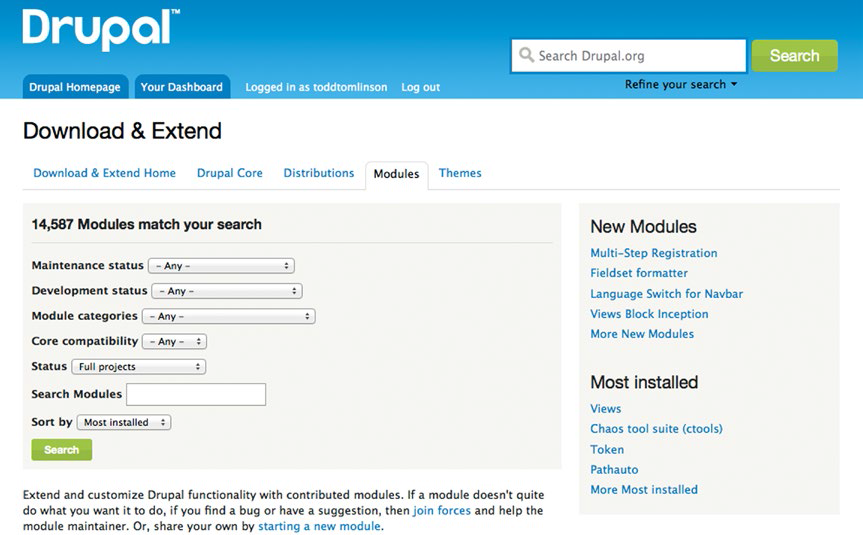Open Your Dashboard tab
The height and width of the screenshot is (535, 863).
pyautogui.click(x=182, y=87)
